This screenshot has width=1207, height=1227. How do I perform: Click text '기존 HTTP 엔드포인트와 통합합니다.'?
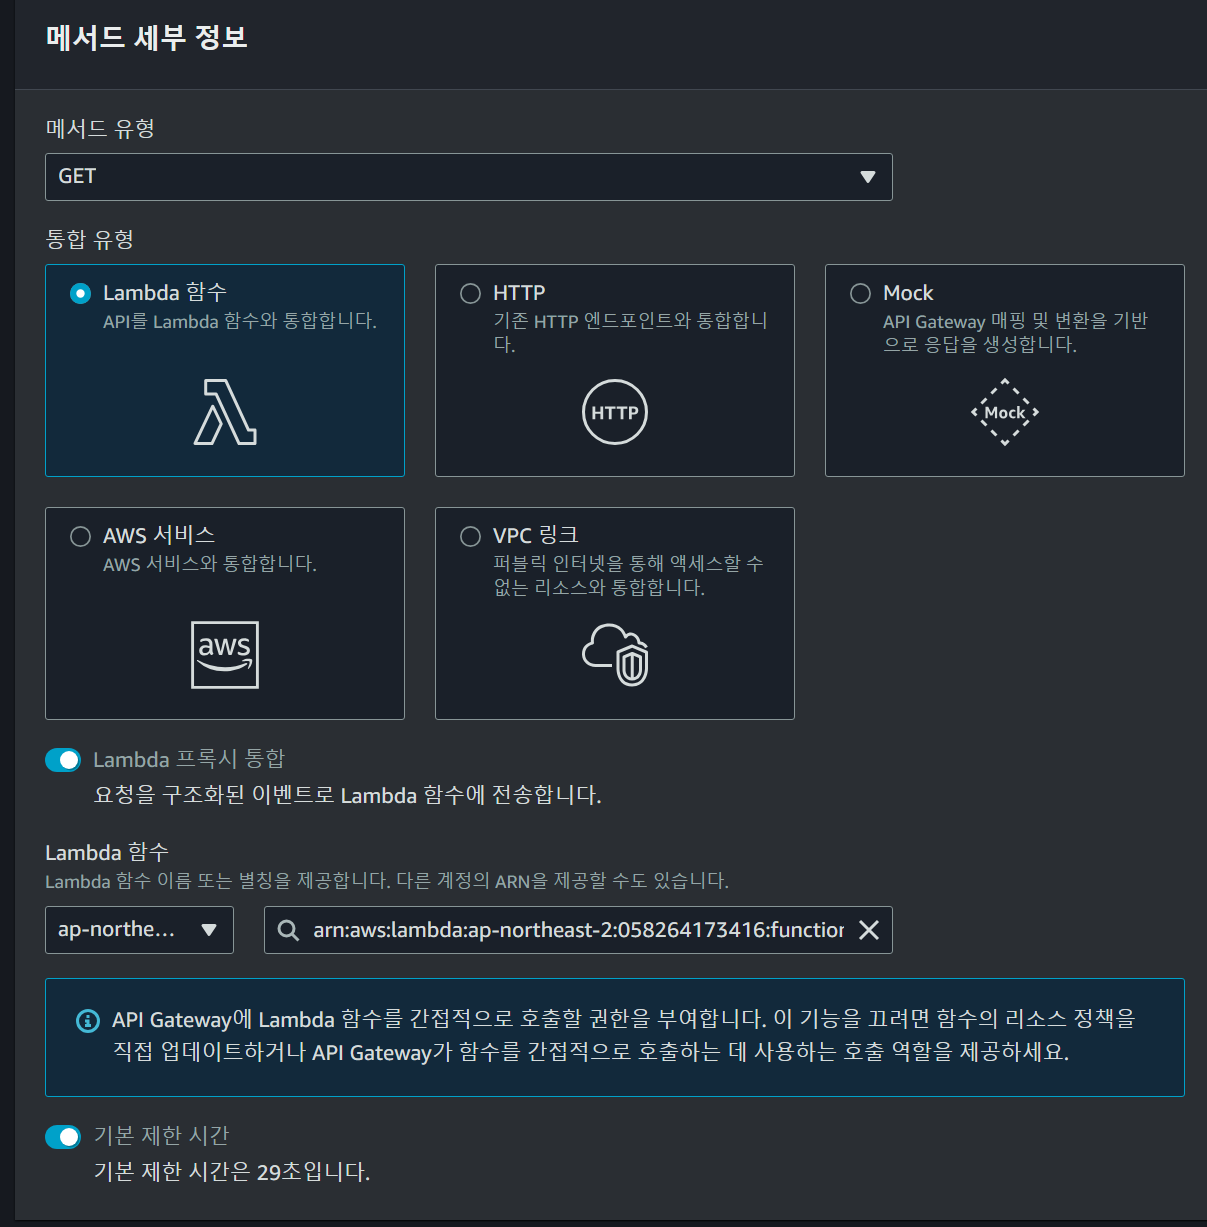click(x=630, y=332)
